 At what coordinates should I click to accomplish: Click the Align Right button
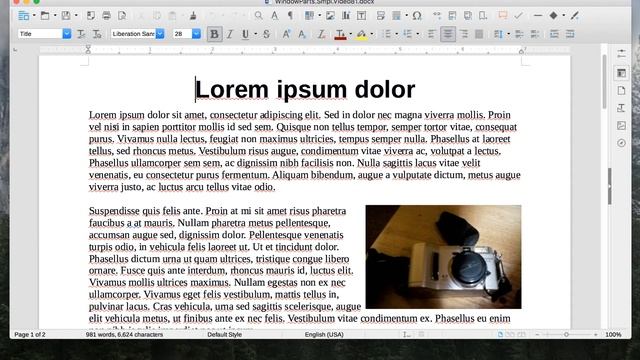[464, 34]
